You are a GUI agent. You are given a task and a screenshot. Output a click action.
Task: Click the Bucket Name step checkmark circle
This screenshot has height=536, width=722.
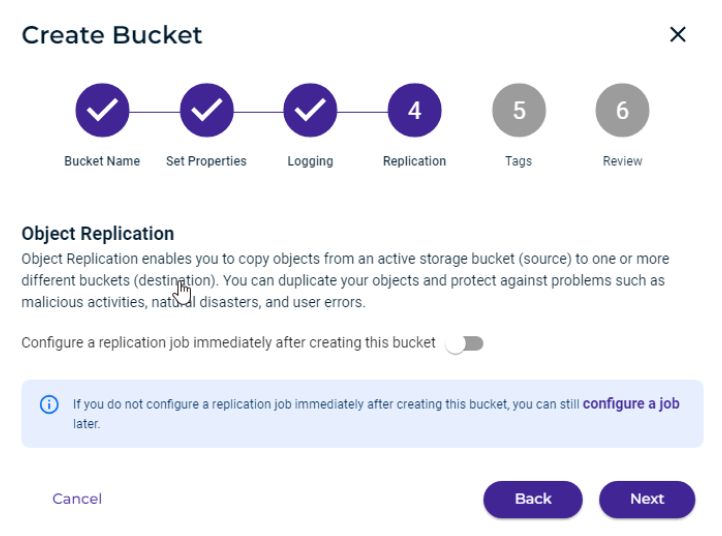[x=102, y=110]
